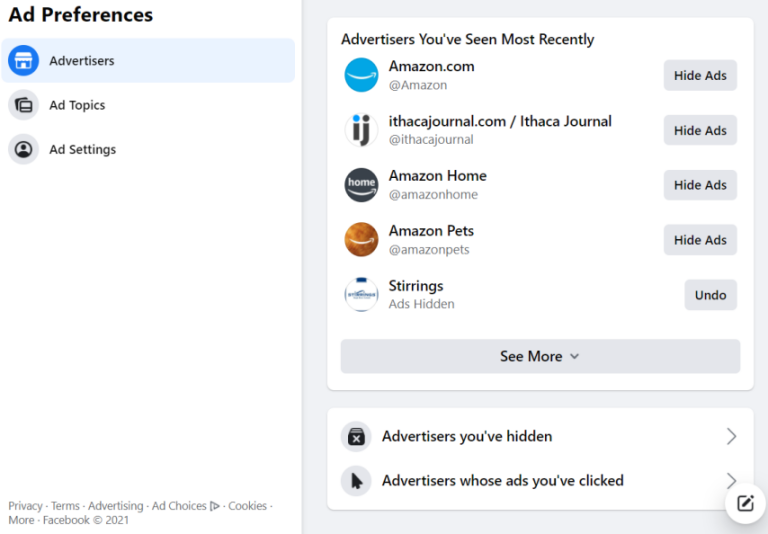This screenshot has height=534, width=768.
Task: Click the Ad Settings profile icon
Action: [23, 149]
